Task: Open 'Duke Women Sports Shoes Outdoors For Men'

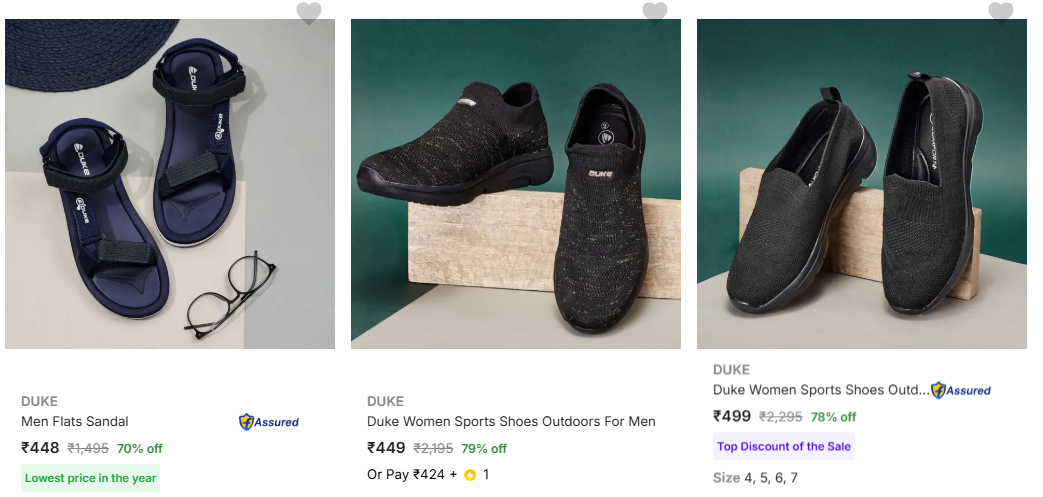Action: tap(511, 422)
